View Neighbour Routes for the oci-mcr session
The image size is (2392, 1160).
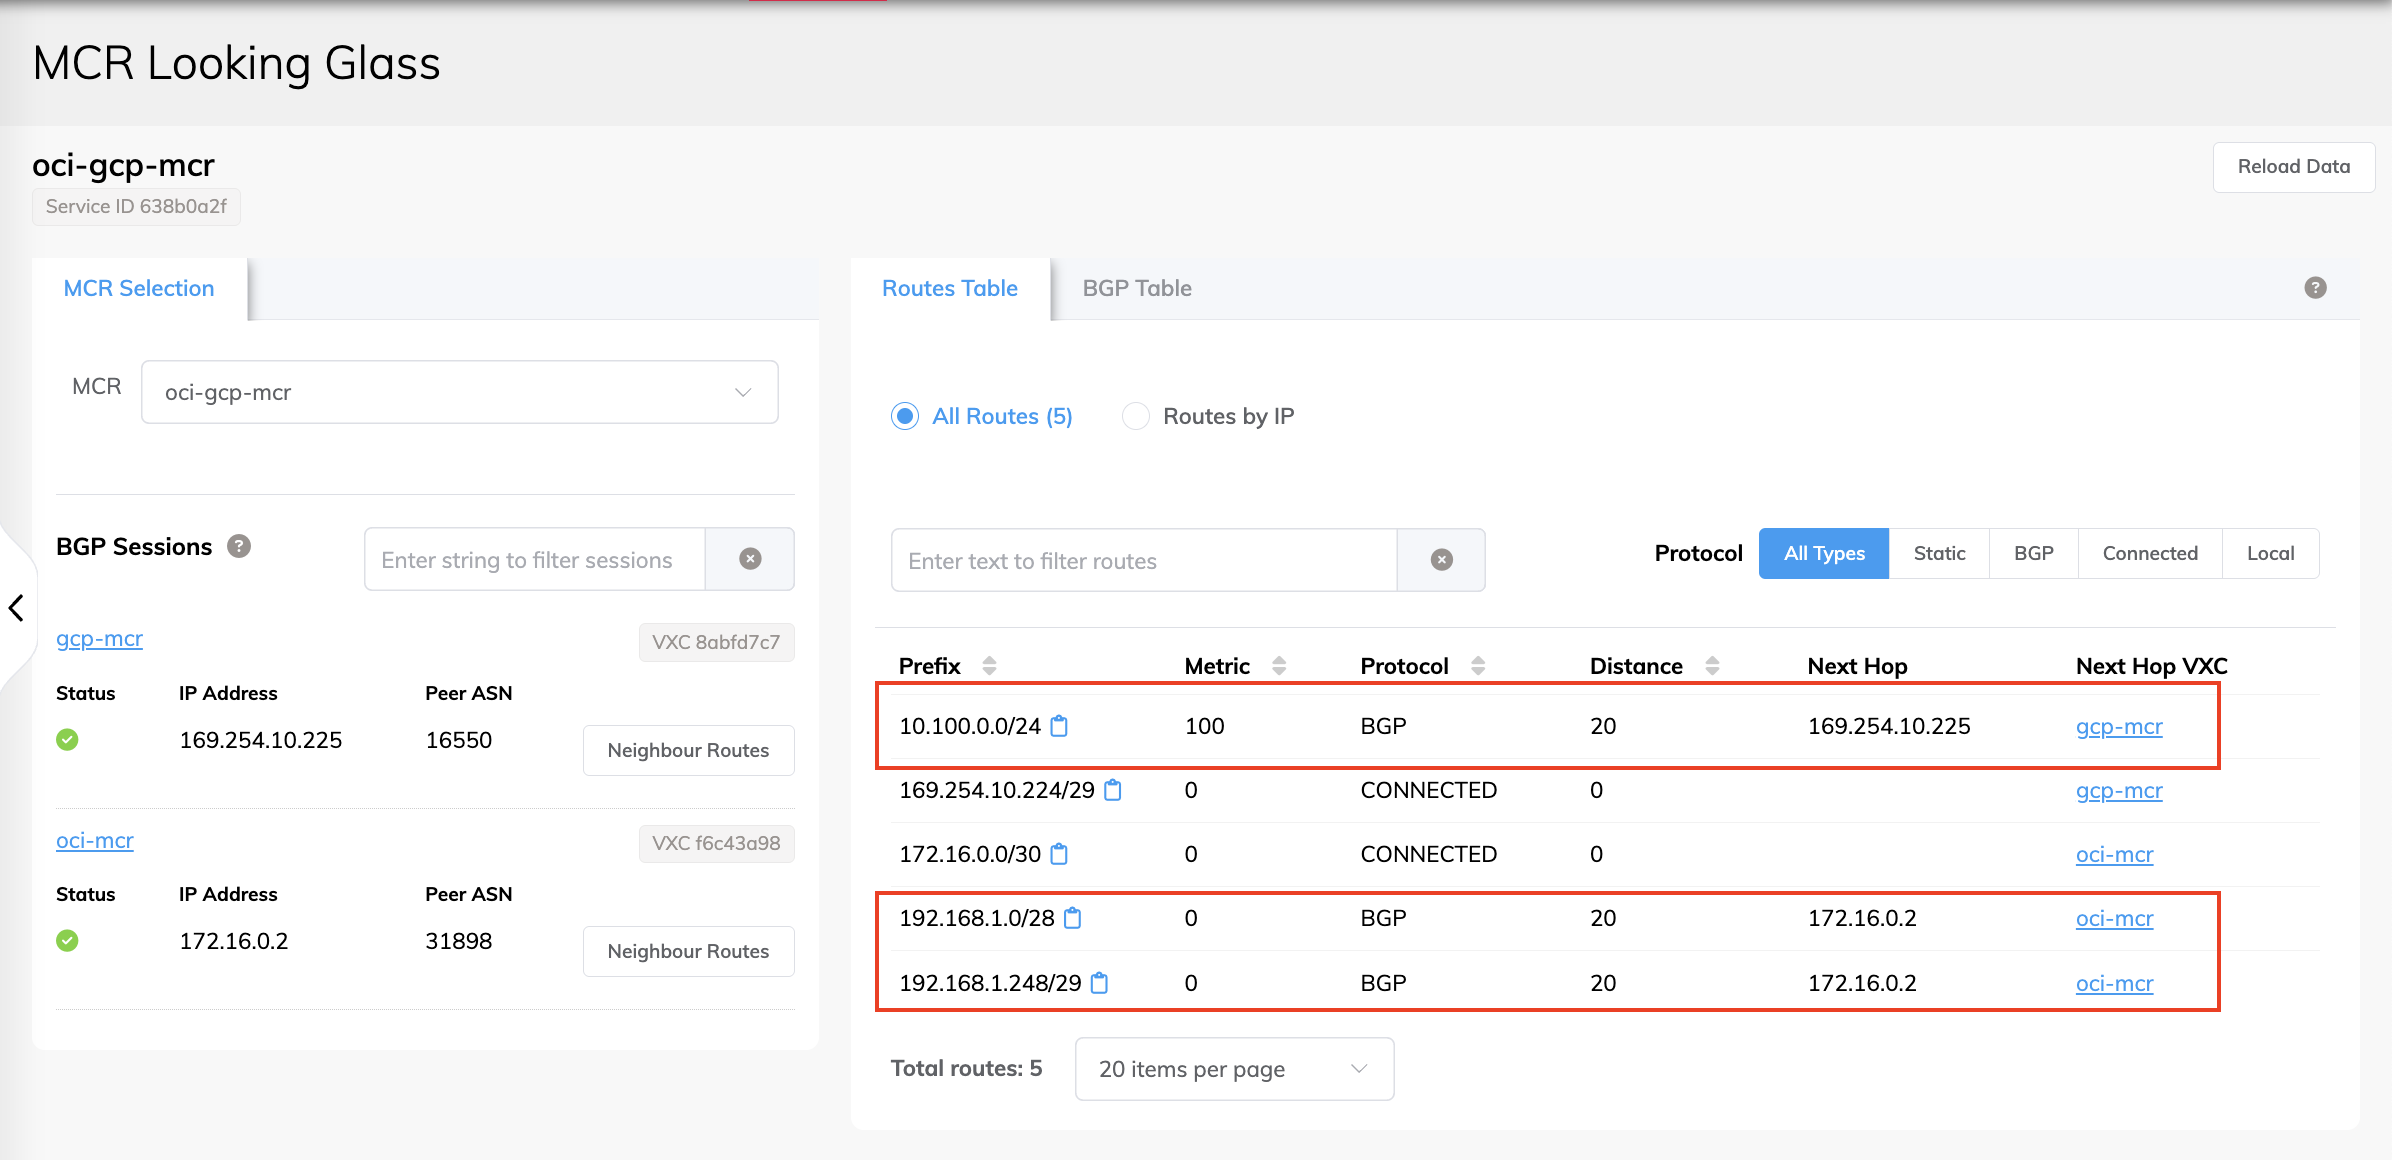pos(688,951)
